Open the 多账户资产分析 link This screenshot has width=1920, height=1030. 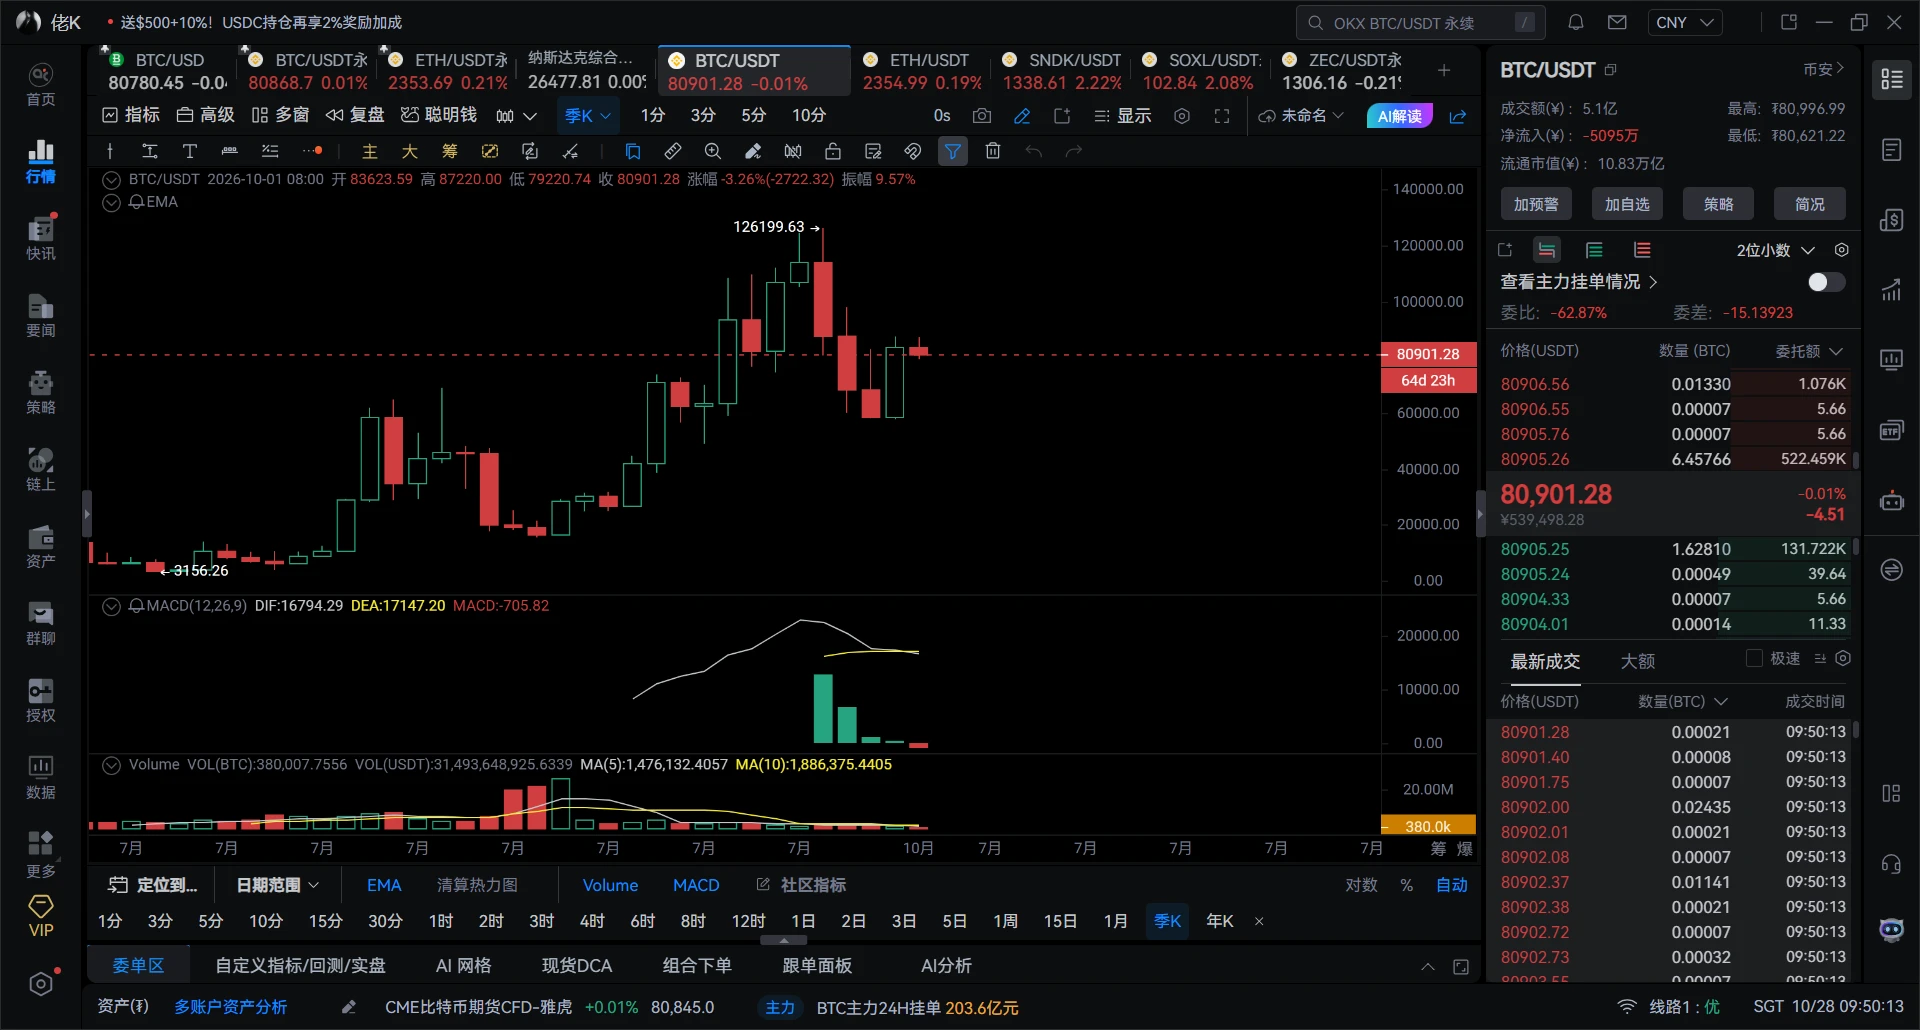pyautogui.click(x=231, y=1007)
